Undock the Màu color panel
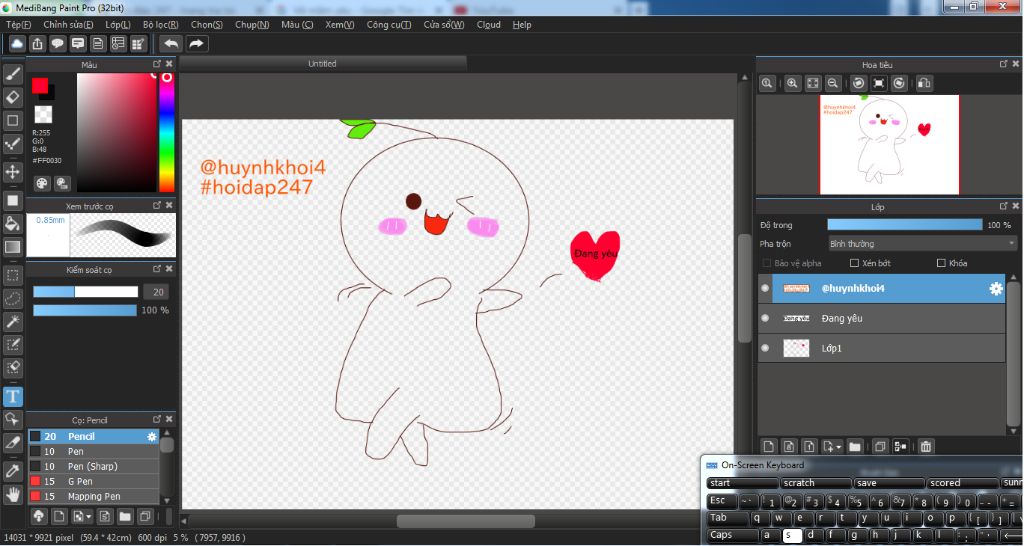The height and width of the screenshot is (546, 1024). [x=157, y=64]
